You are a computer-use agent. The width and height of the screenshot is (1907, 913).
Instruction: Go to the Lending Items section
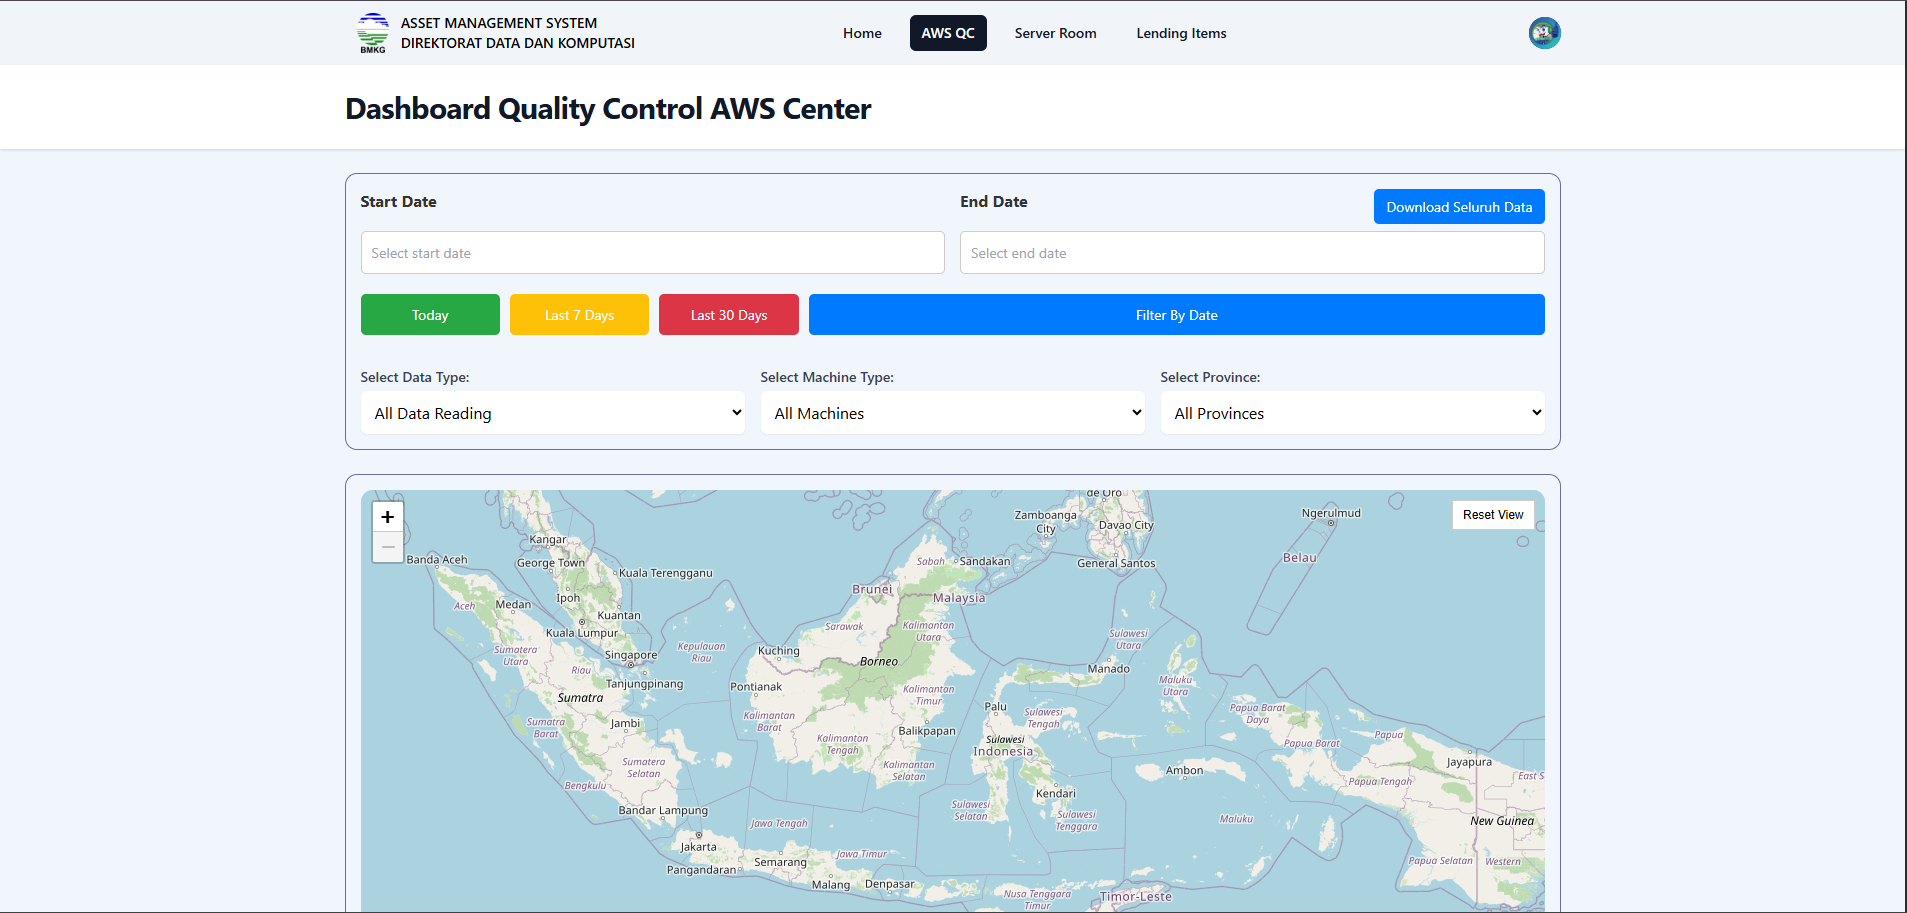click(x=1180, y=32)
